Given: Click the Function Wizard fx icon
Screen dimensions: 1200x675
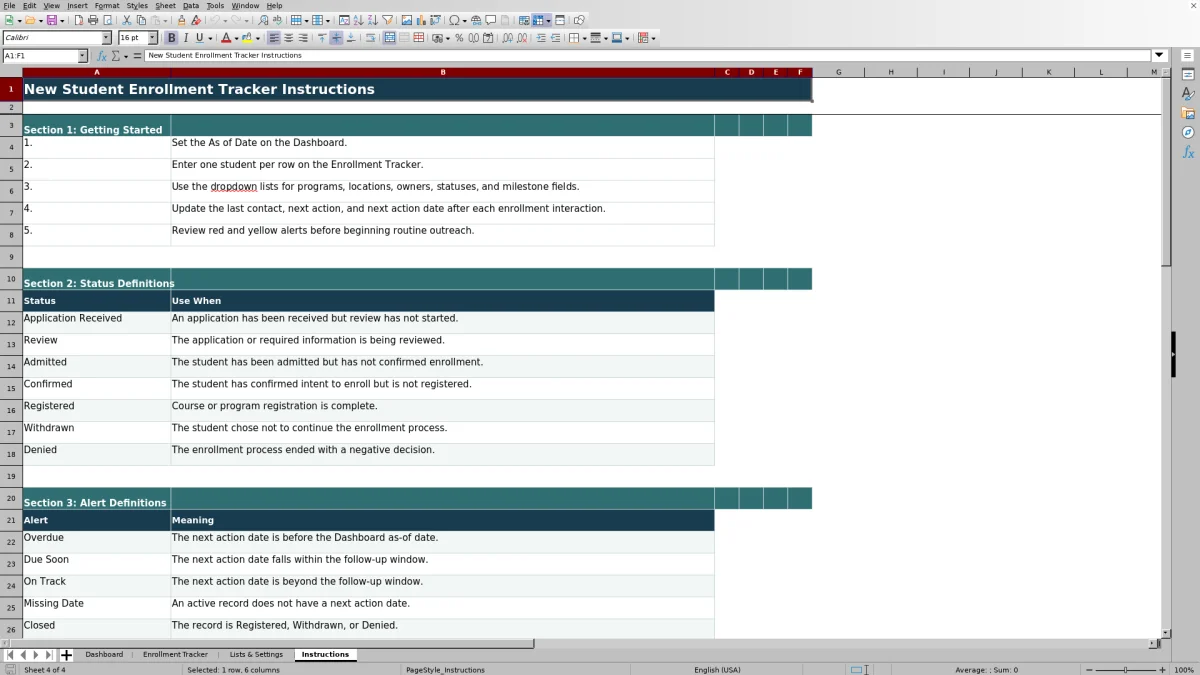Looking at the screenshot, I should pos(102,56).
